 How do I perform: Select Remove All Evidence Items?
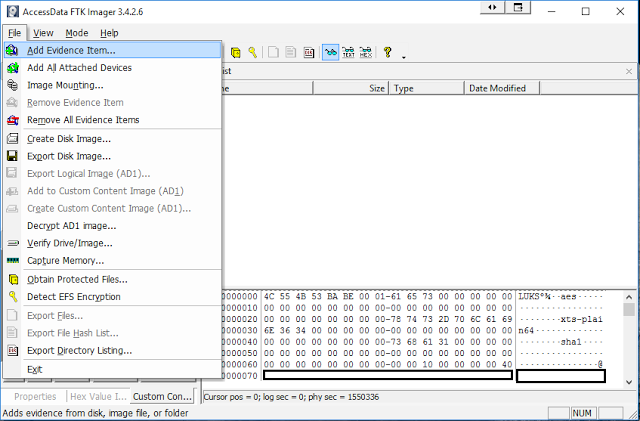tap(113, 120)
